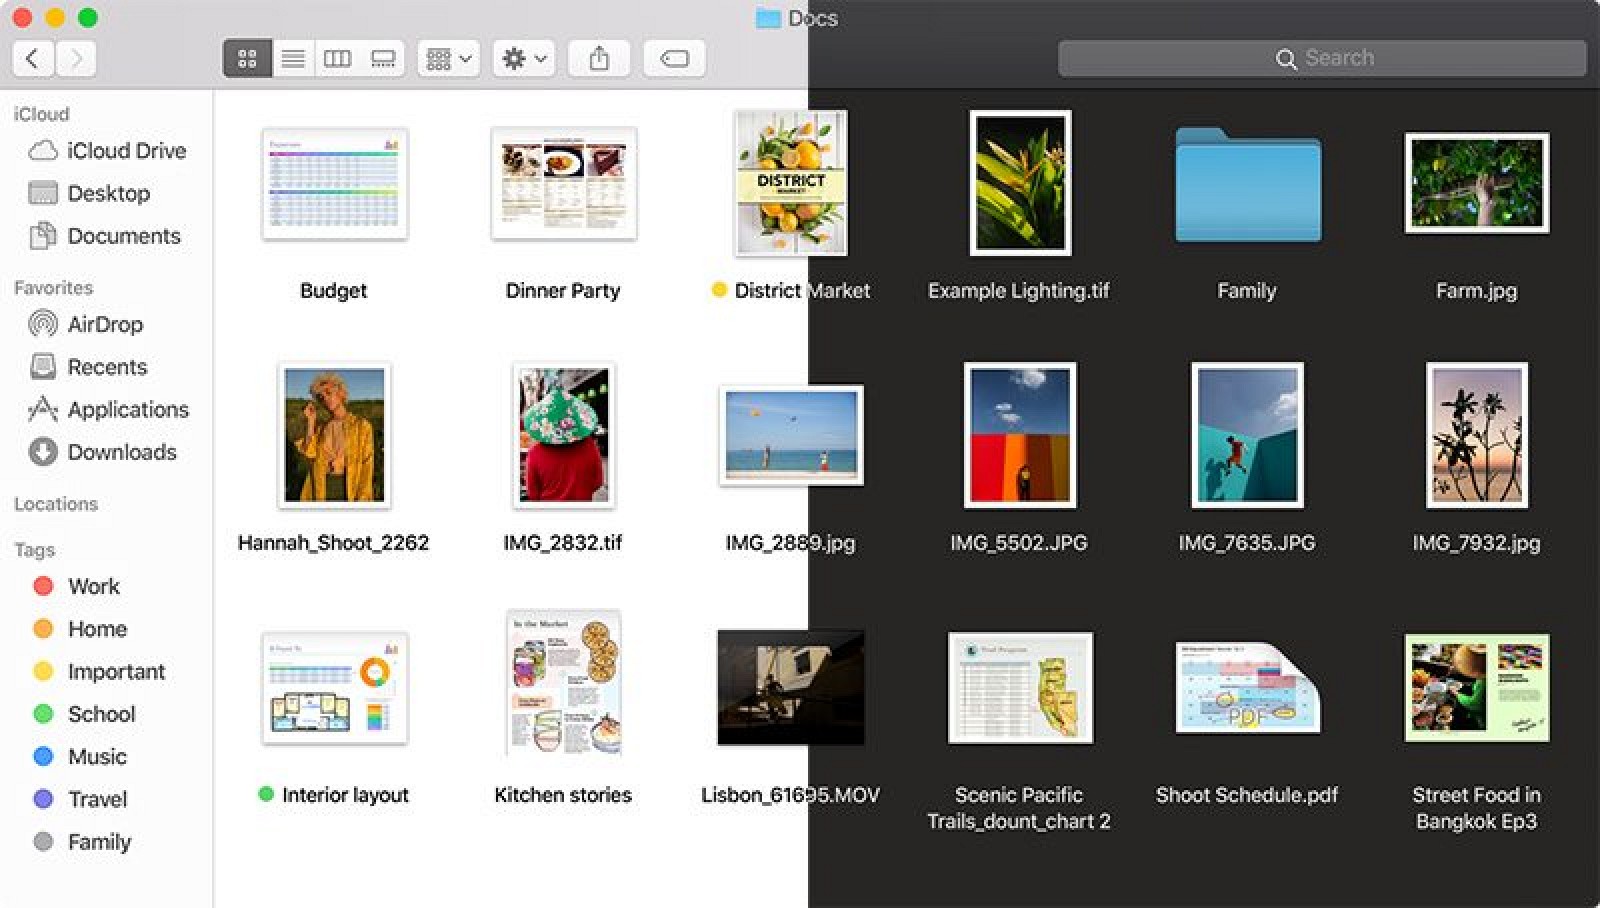The image size is (1600, 908).
Task: Open the Action gear dropdown menu
Action: coord(524,59)
